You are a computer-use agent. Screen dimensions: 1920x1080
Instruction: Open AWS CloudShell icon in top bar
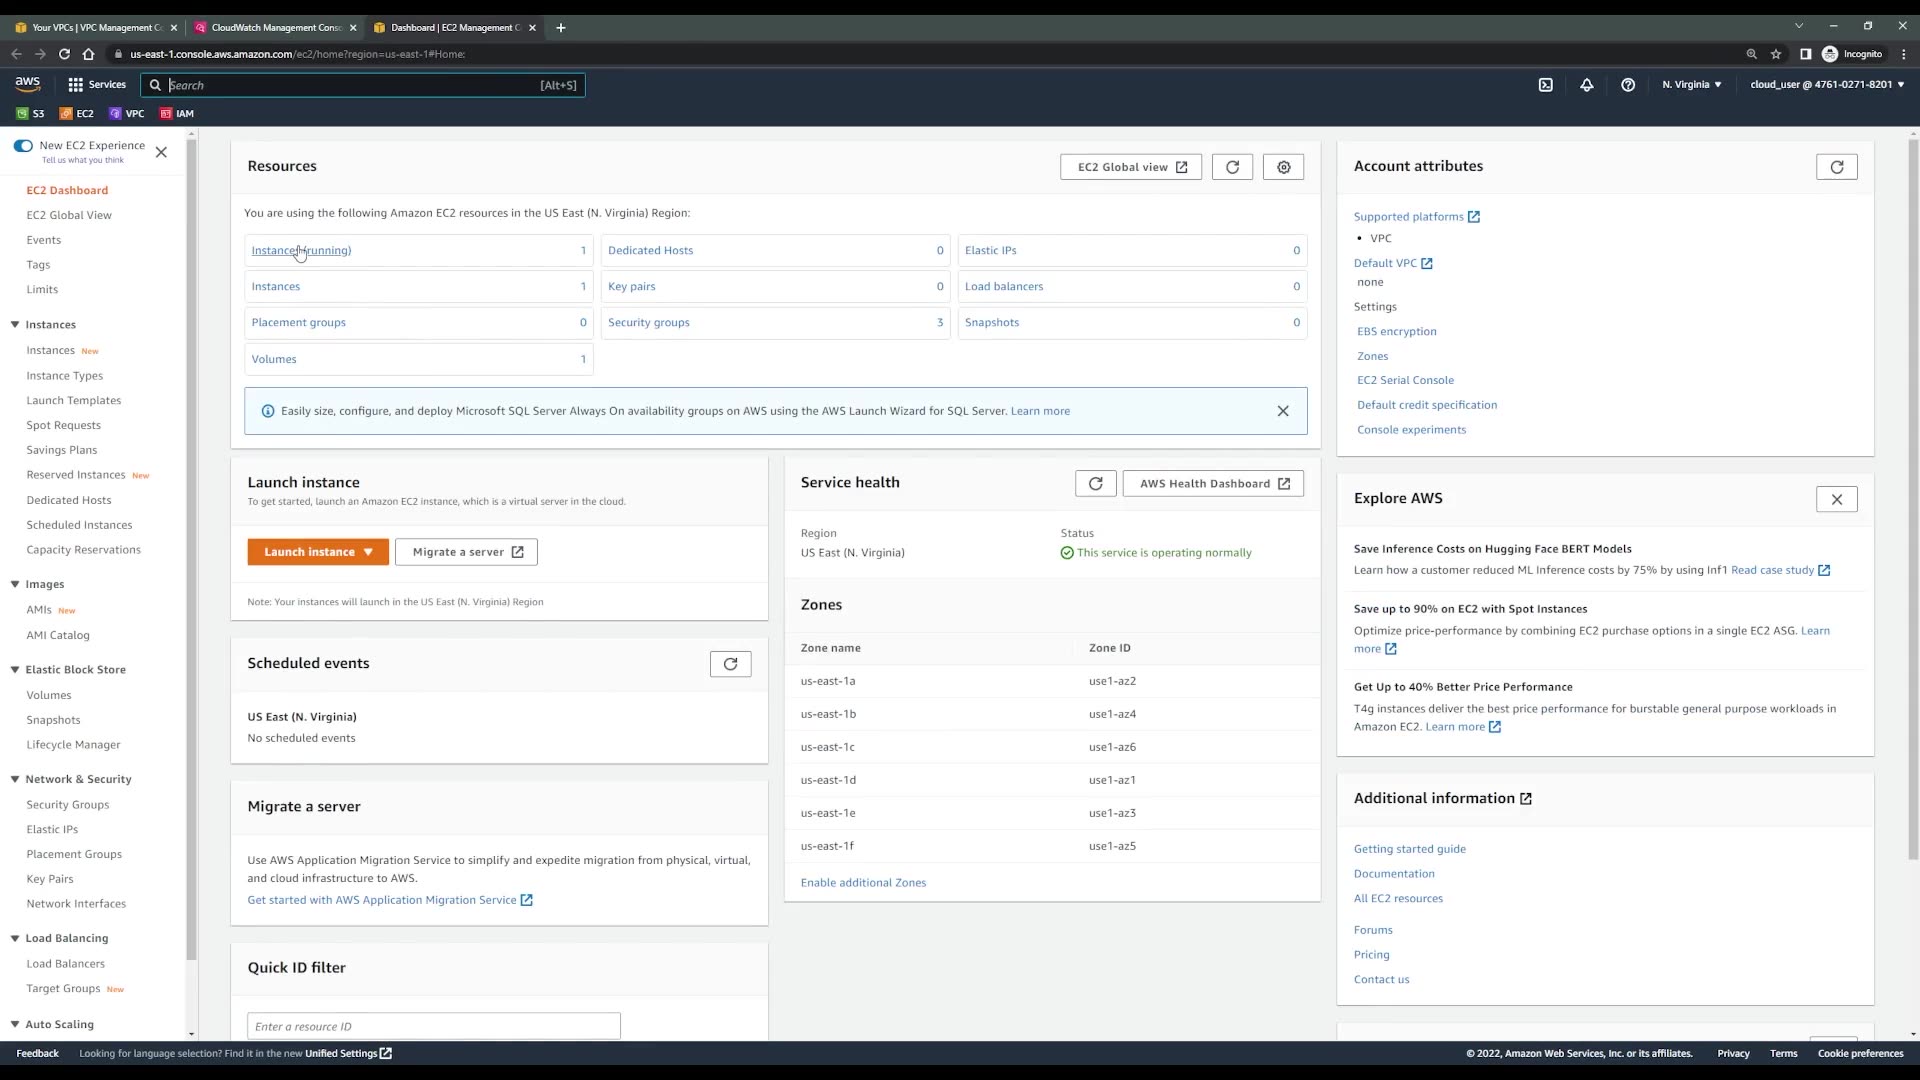point(1545,85)
